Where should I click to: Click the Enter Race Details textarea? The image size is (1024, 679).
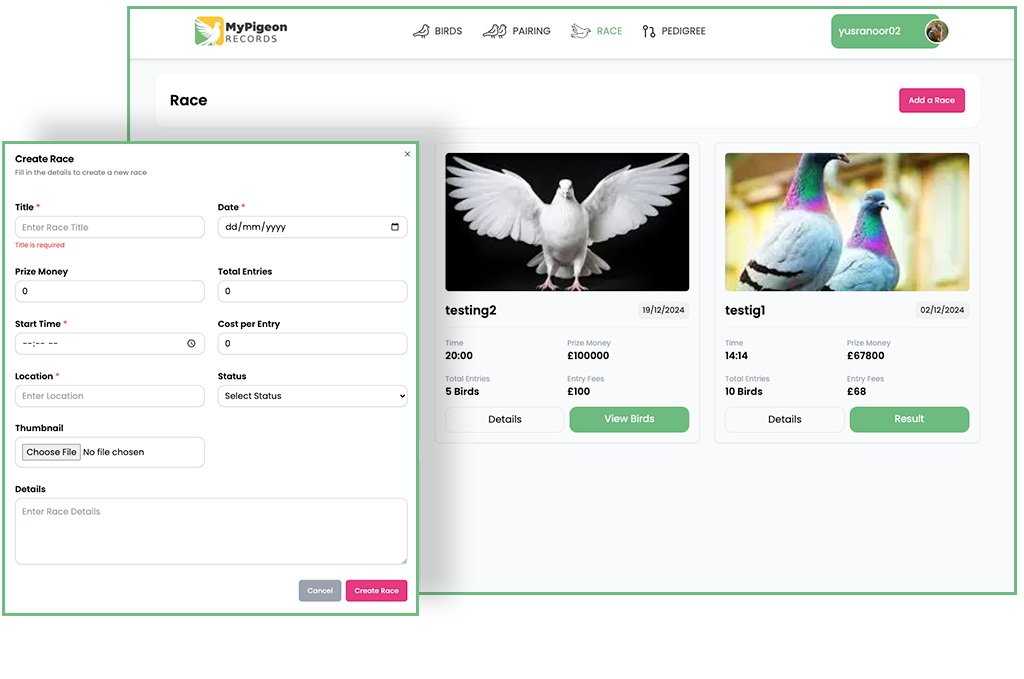click(211, 531)
